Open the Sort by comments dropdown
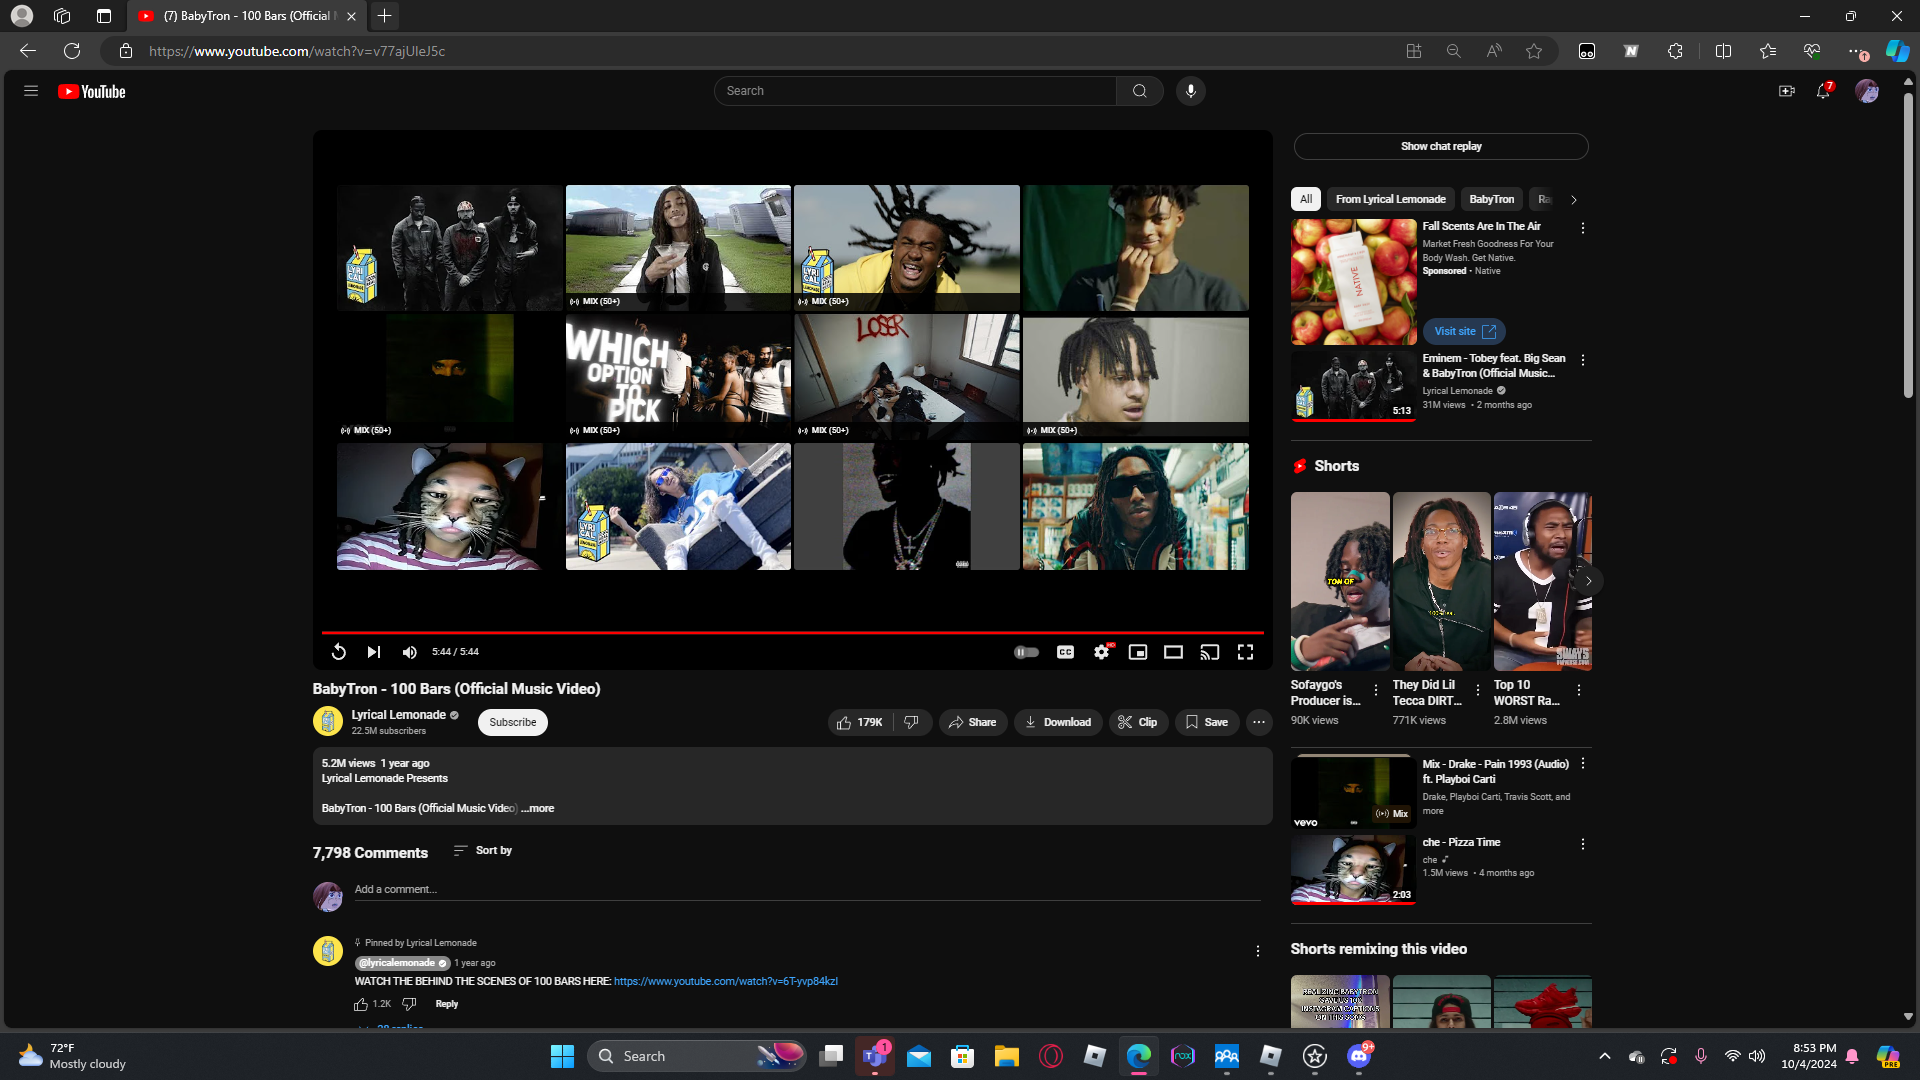The width and height of the screenshot is (1920, 1080). click(x=482, y=850)
